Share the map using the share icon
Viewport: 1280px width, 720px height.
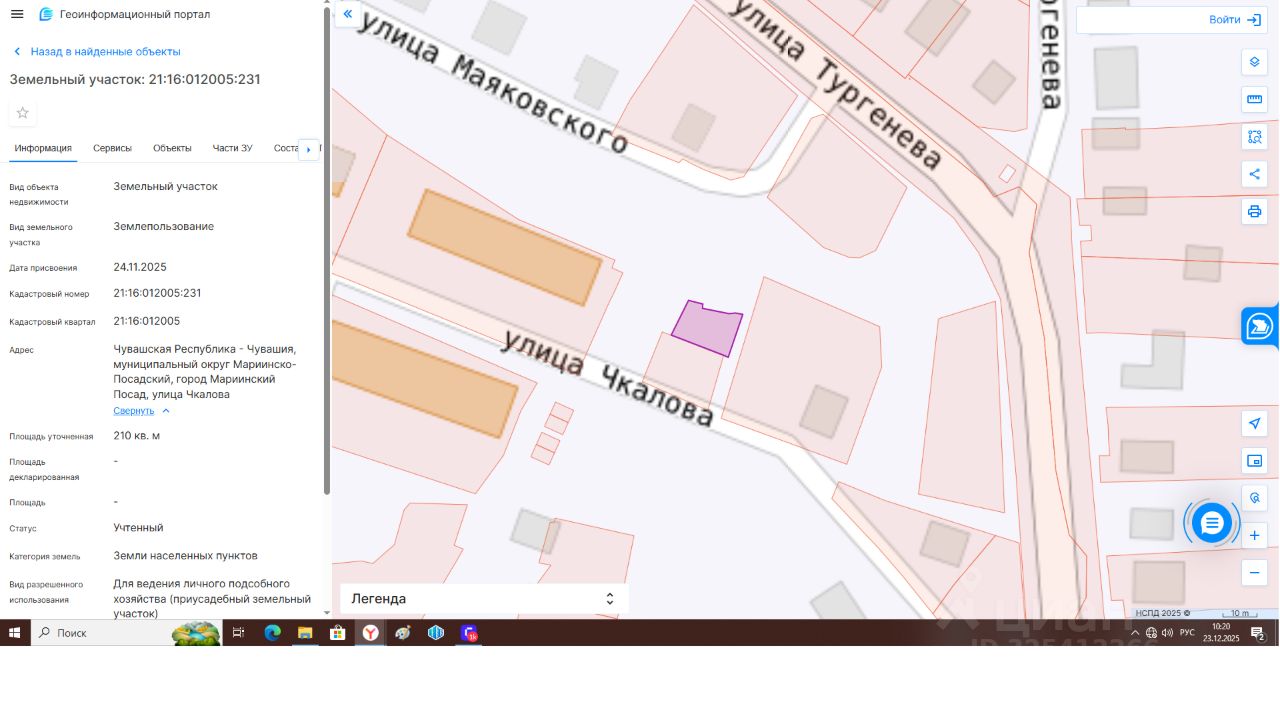pos(1254,174)
